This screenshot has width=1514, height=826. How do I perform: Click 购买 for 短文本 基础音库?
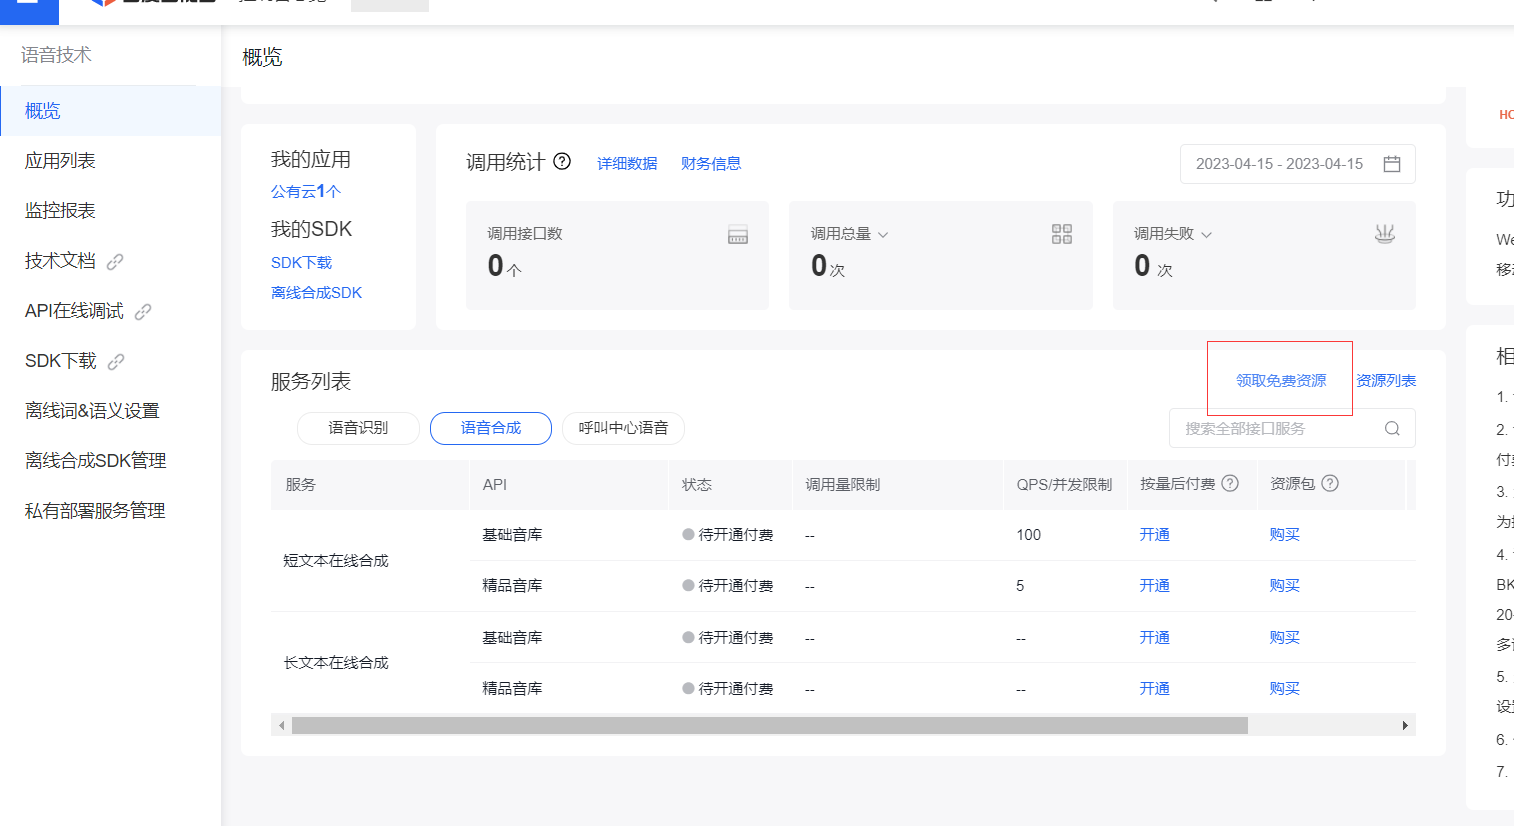click(1284, 535)
